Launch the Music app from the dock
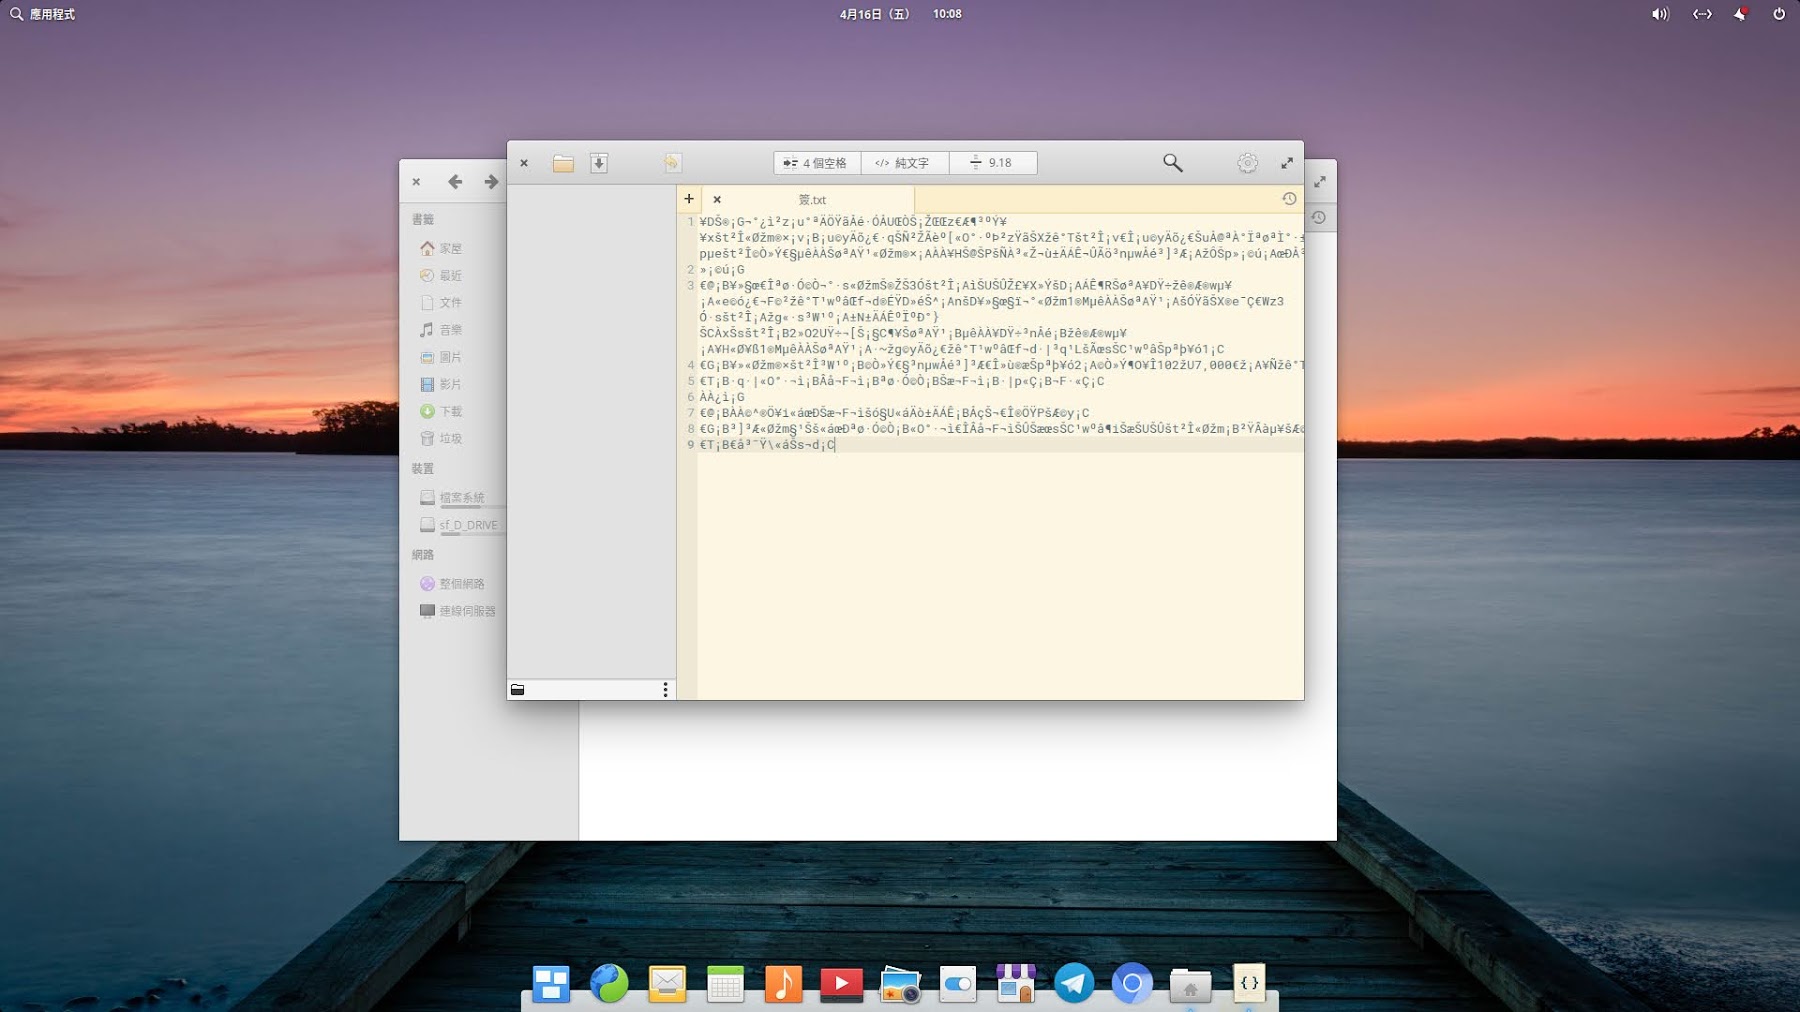Viewport: 1800px width, 1012px height. click(783, 983)
